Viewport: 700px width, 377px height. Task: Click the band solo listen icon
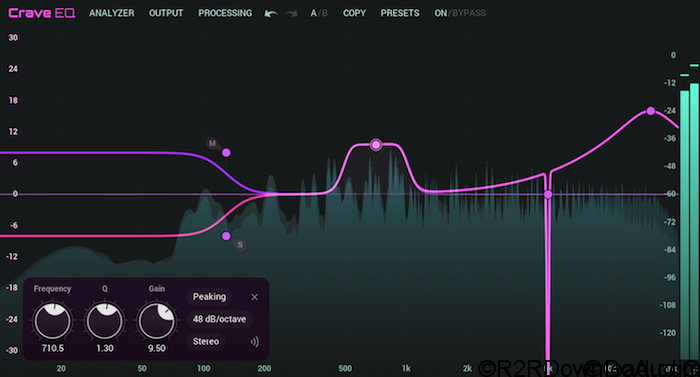254,342
